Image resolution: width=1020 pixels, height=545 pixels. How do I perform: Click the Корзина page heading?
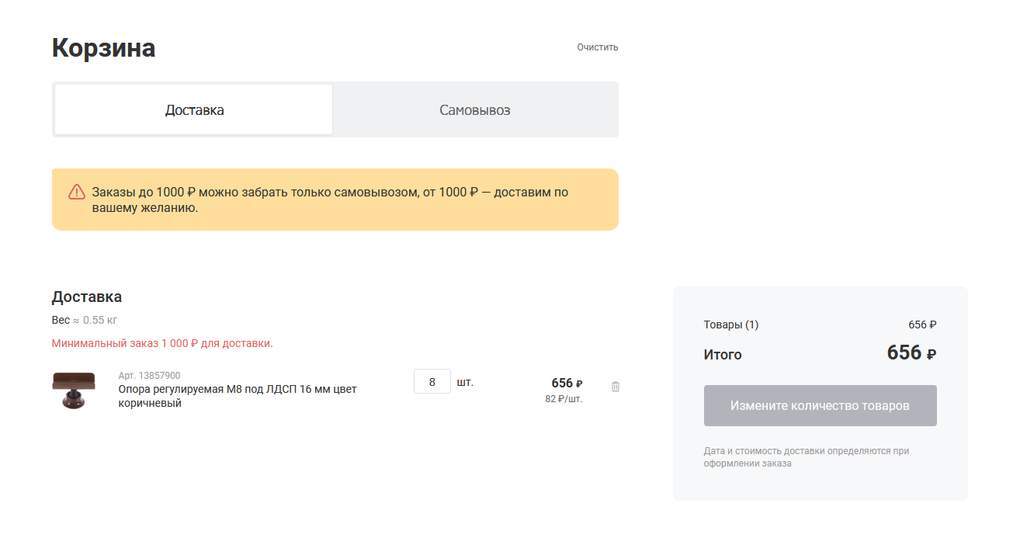pyautogui.click(x=103, y=48)
